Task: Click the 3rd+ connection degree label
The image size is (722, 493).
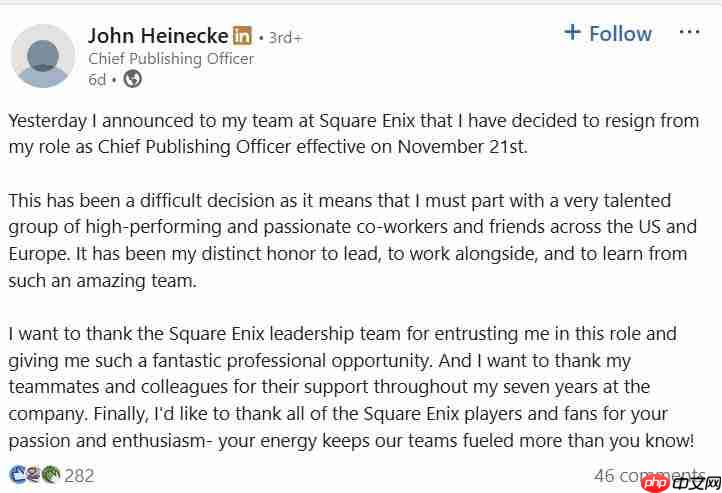Action: (285, 38)
